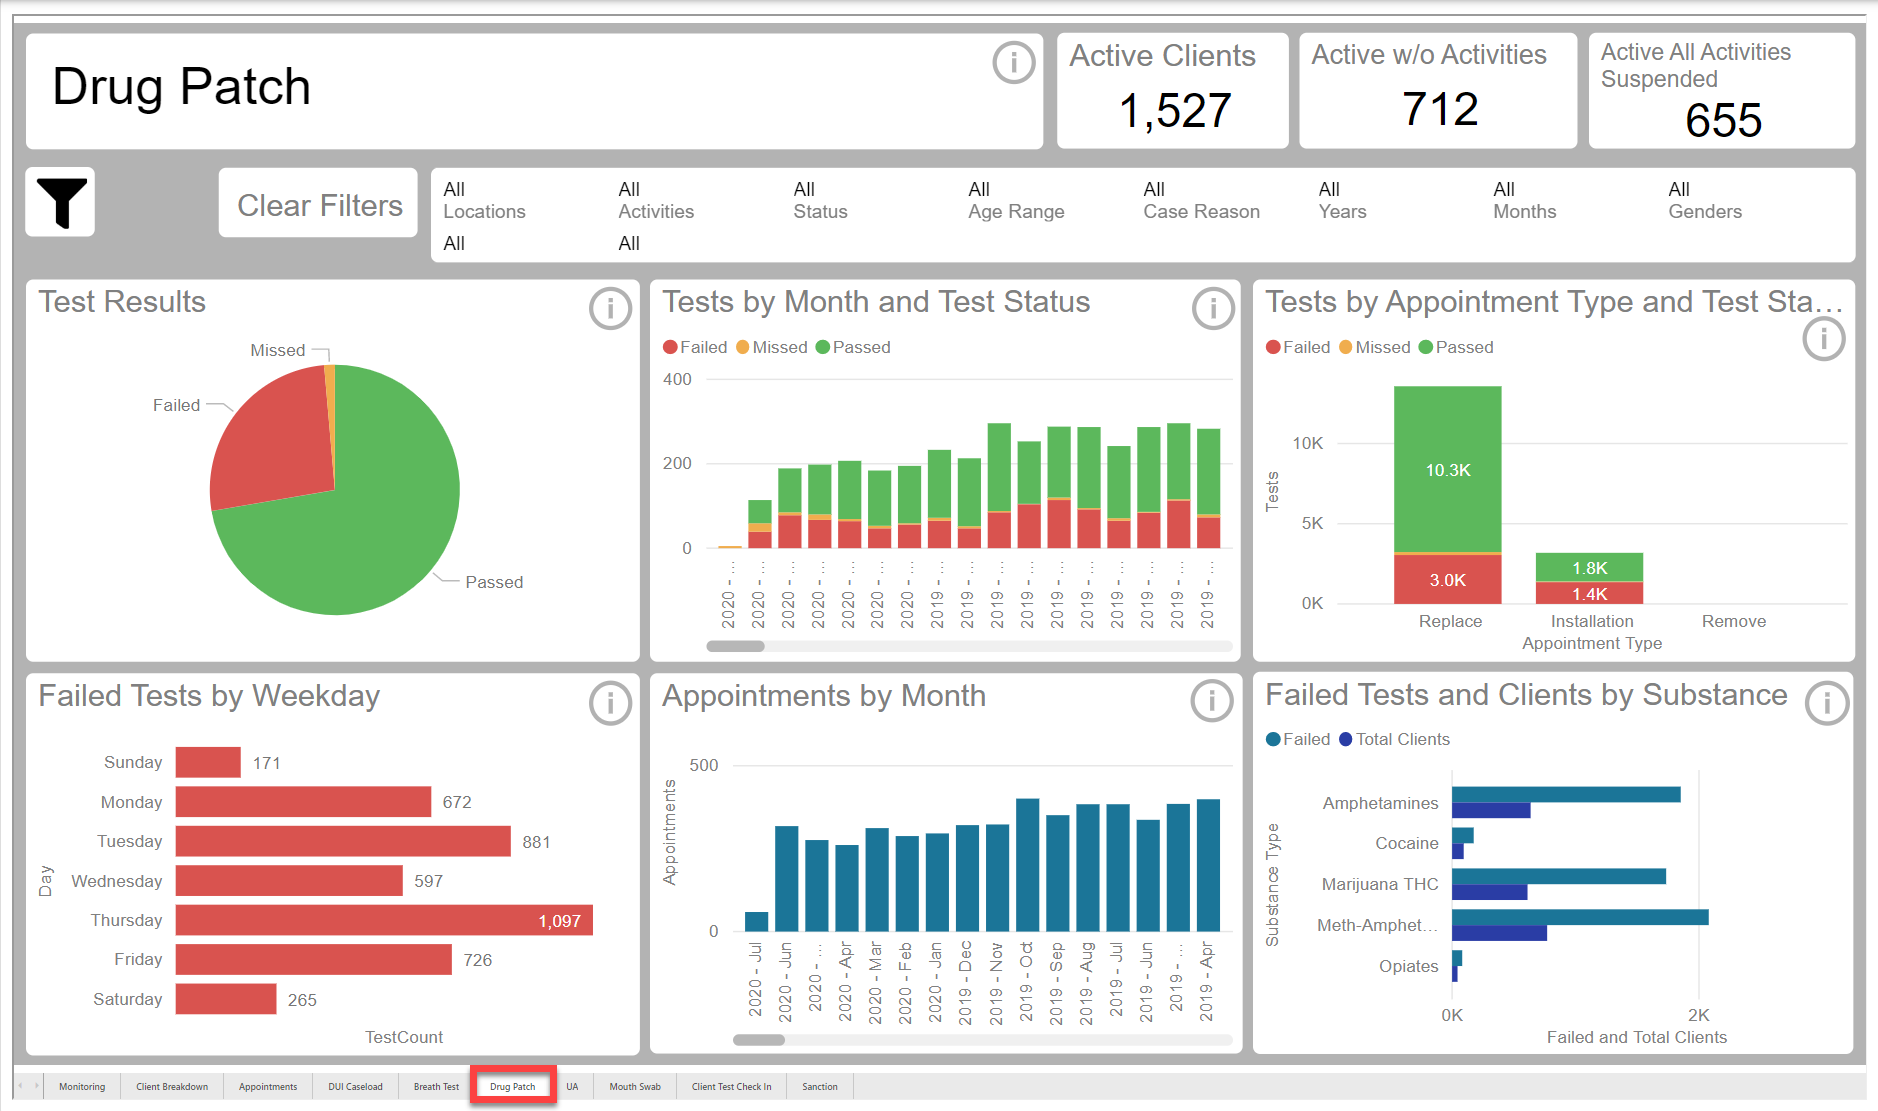Open info for Appointments by Month
This screenshot has height=1111, width=1878.
(x=1211, y=702)
